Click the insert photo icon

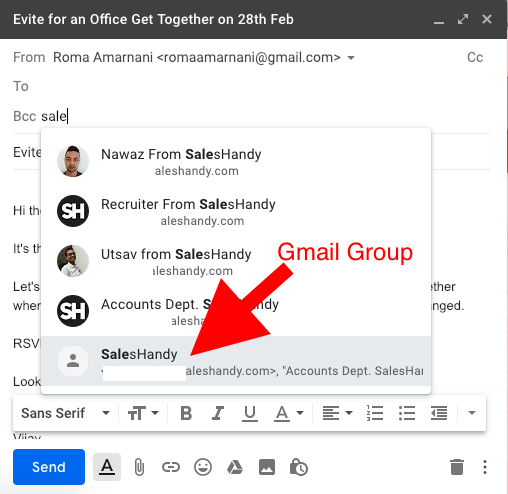coord(267,467)
